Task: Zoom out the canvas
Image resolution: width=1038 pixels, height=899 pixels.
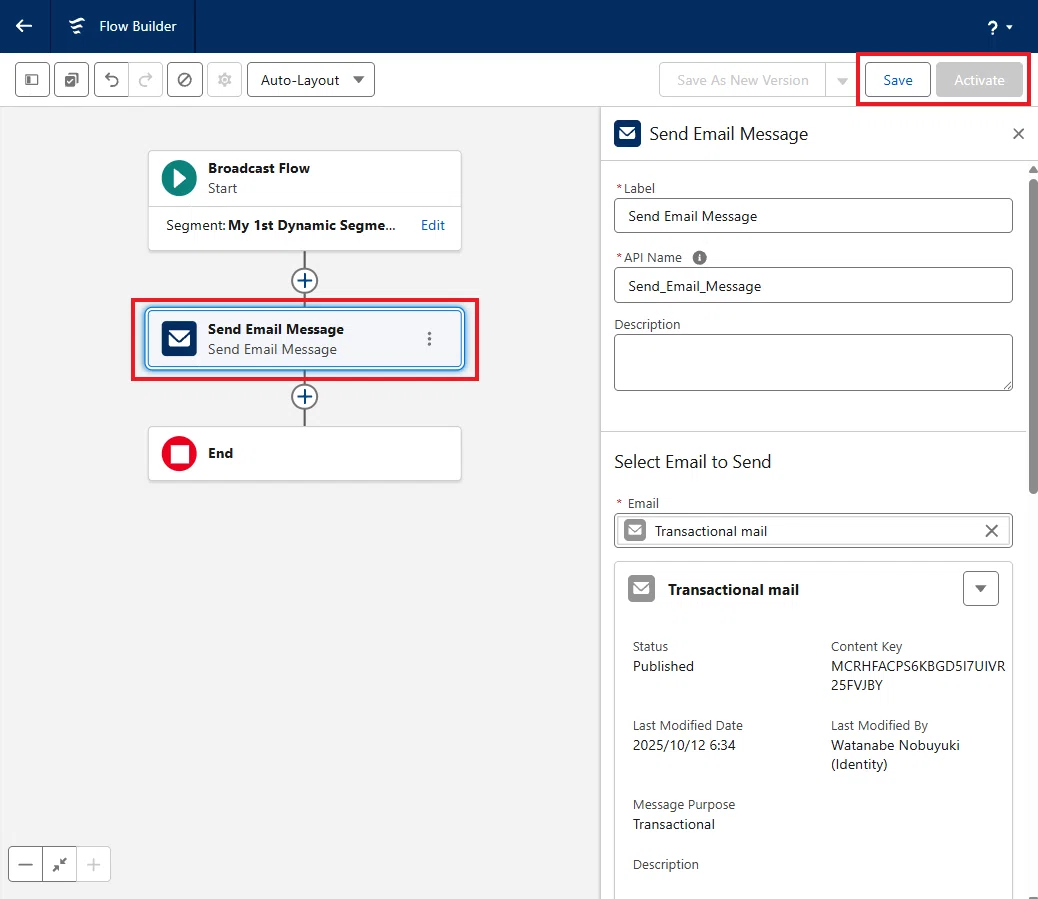Action: 25,864
